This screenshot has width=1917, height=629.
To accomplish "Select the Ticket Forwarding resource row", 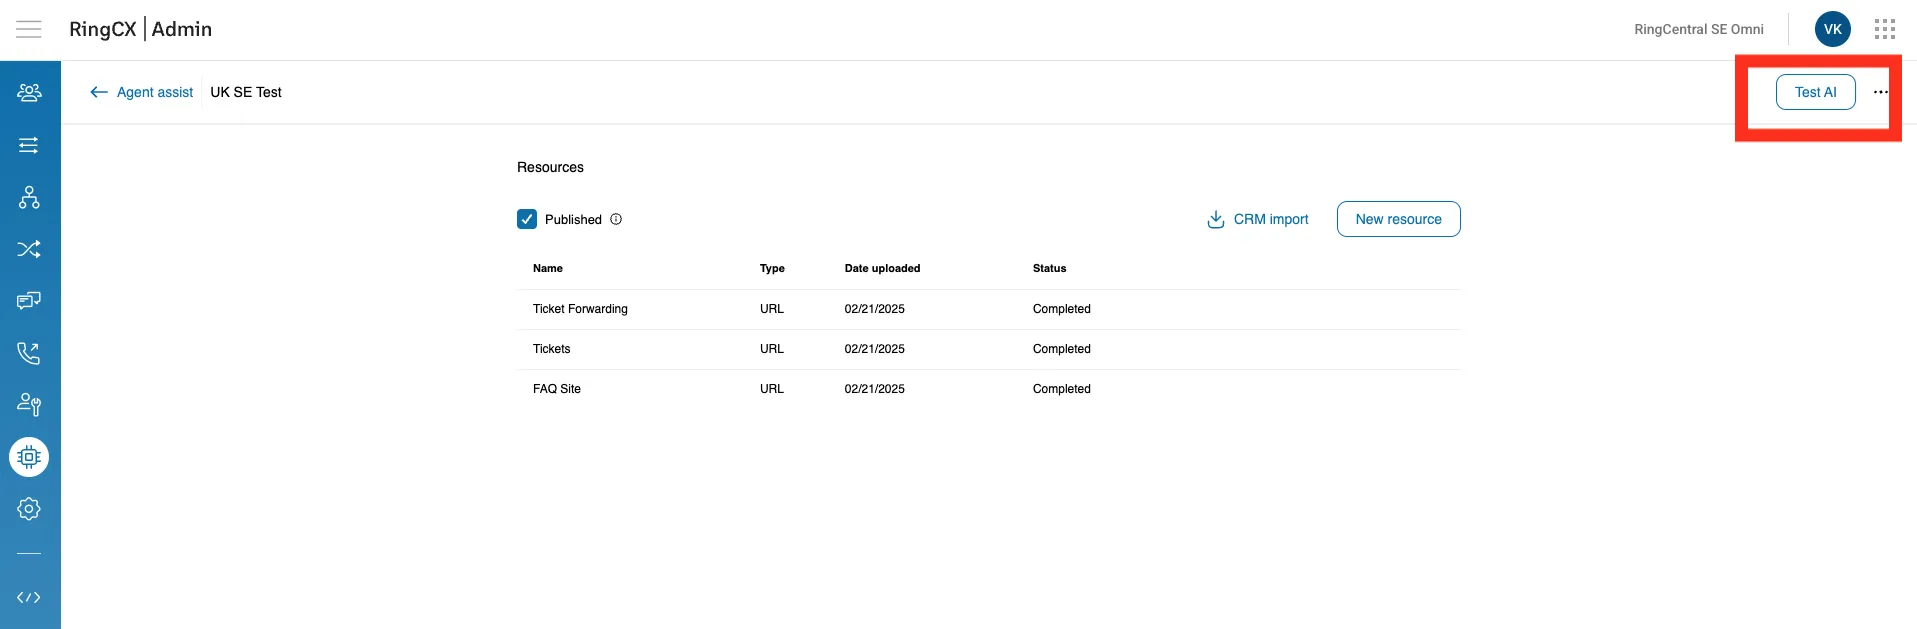I will coord(580,309).
